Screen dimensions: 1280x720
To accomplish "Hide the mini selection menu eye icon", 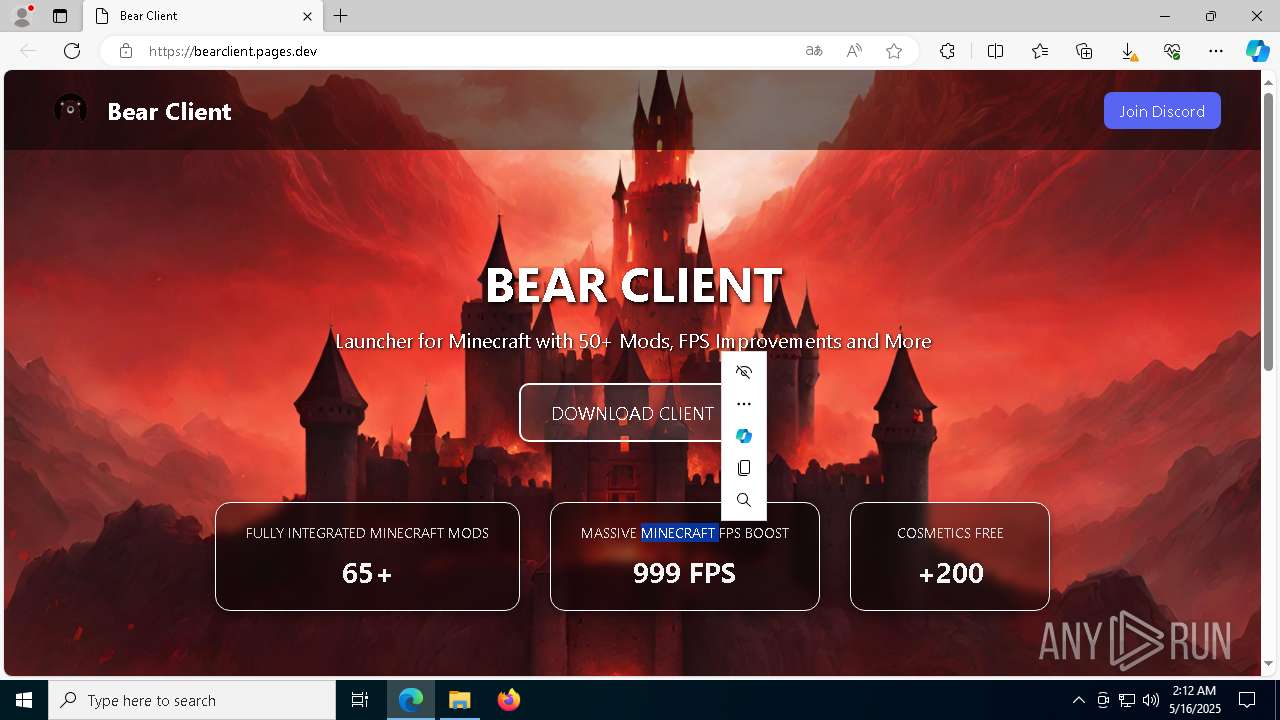I will 744,372.
